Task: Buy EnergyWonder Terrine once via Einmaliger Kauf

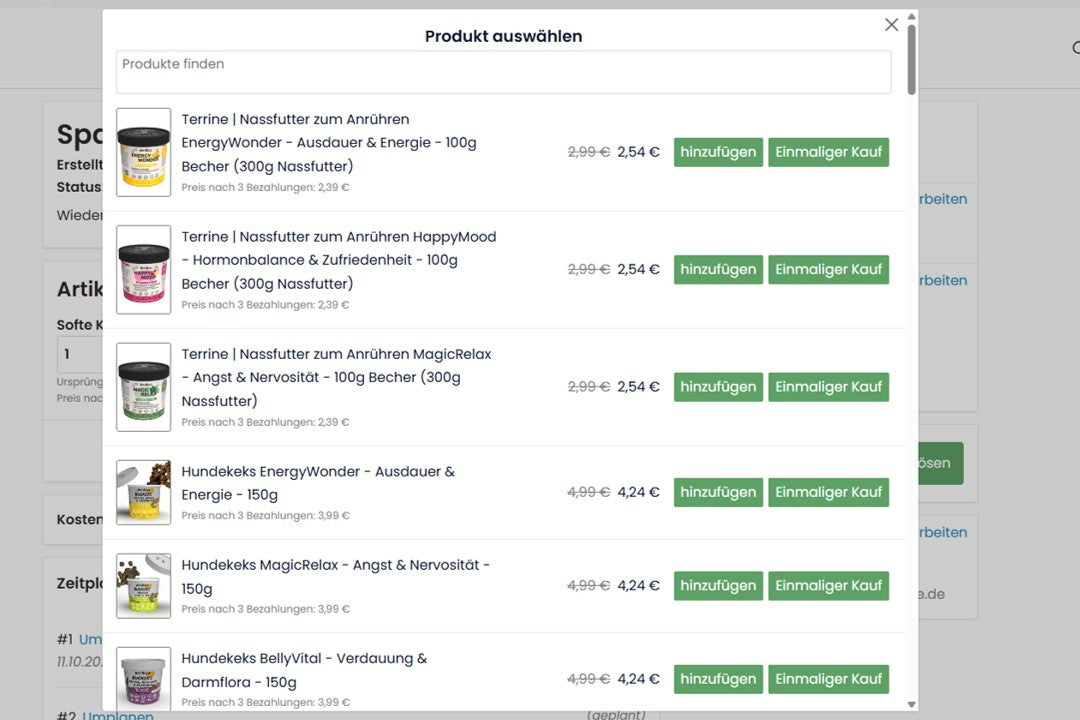Action: [x=828, y=152]
